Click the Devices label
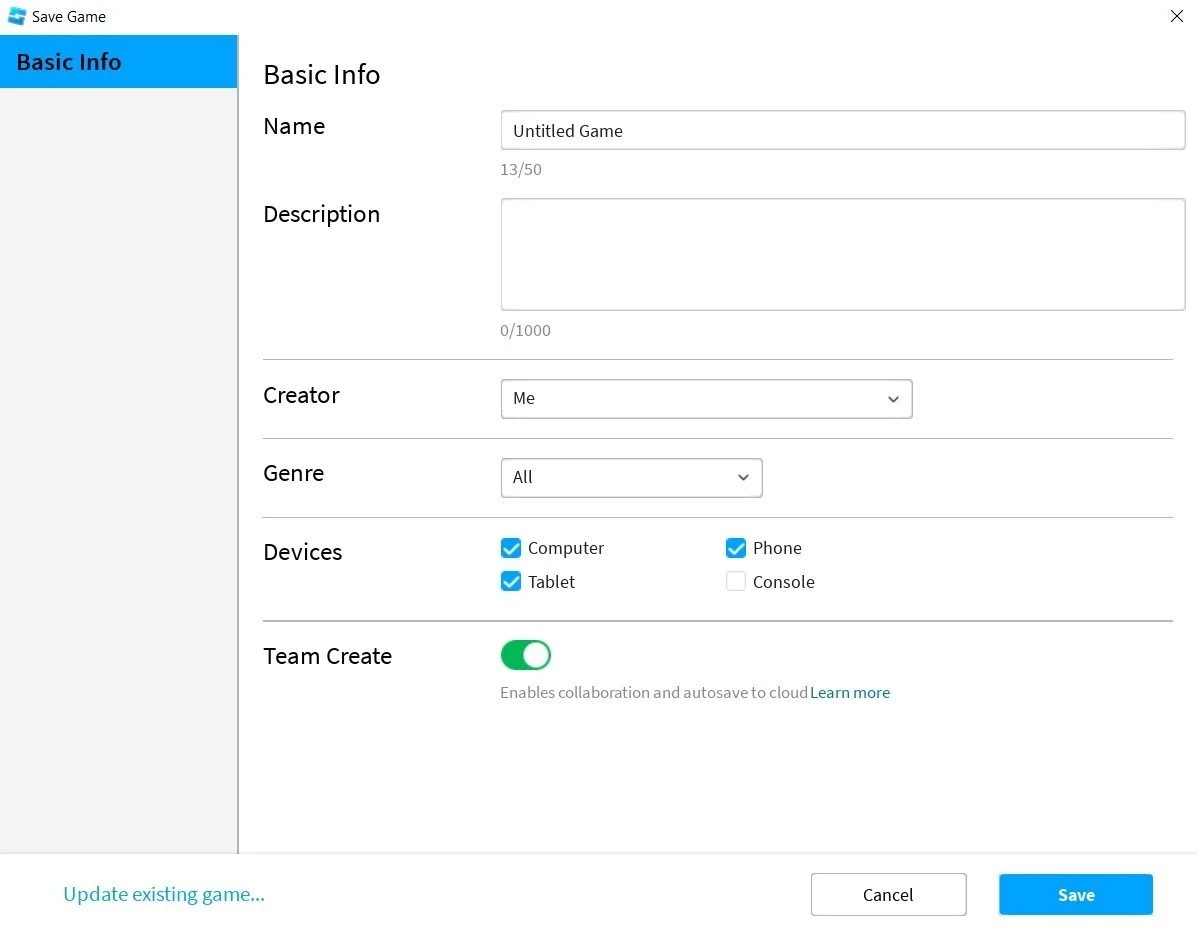The image size is (1197, 931). pyautogui.click(x=302, y=552)
